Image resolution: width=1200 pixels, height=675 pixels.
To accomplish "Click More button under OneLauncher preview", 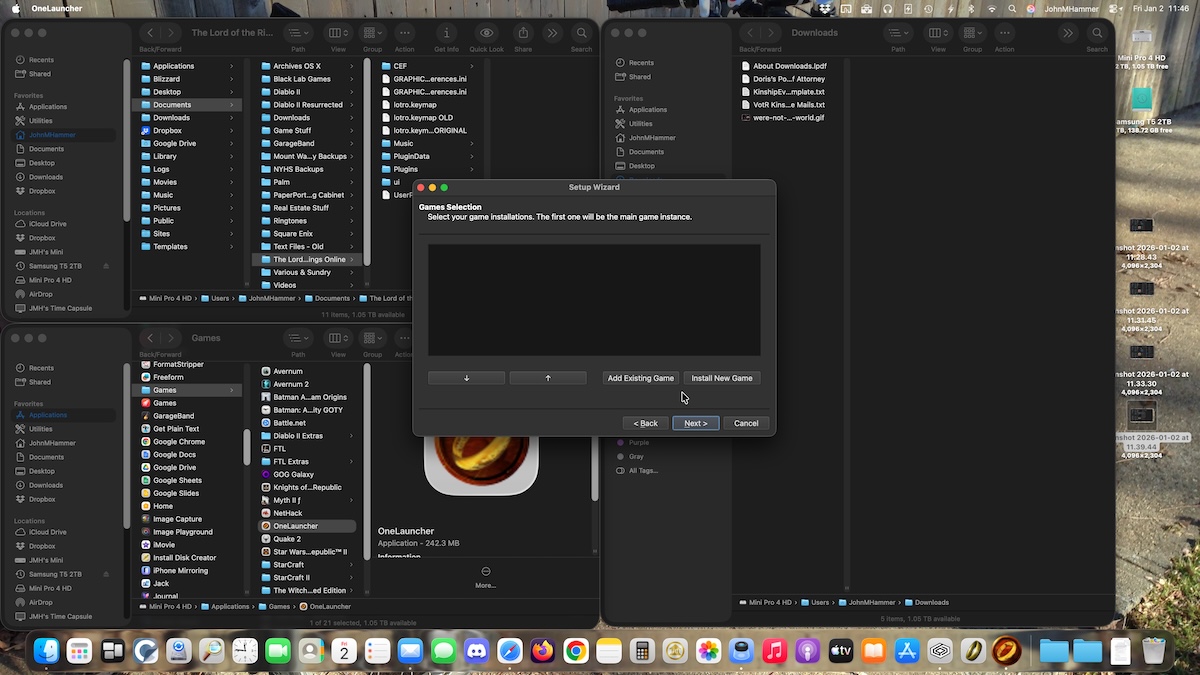I will pyautogui.click(x=485, y=577).
